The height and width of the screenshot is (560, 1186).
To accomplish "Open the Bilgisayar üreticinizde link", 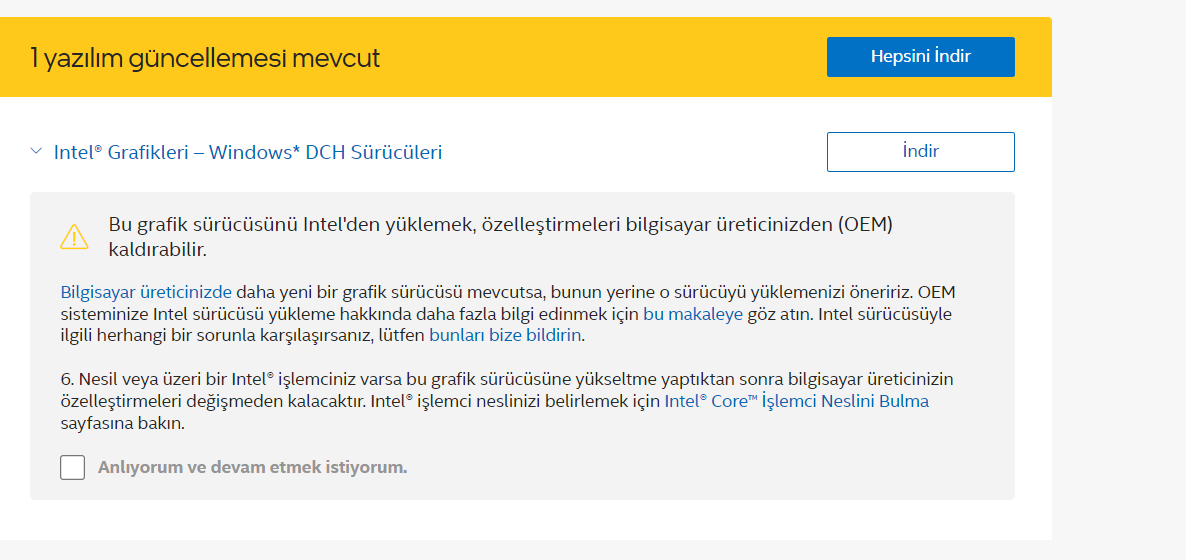I will coord(146,292).
